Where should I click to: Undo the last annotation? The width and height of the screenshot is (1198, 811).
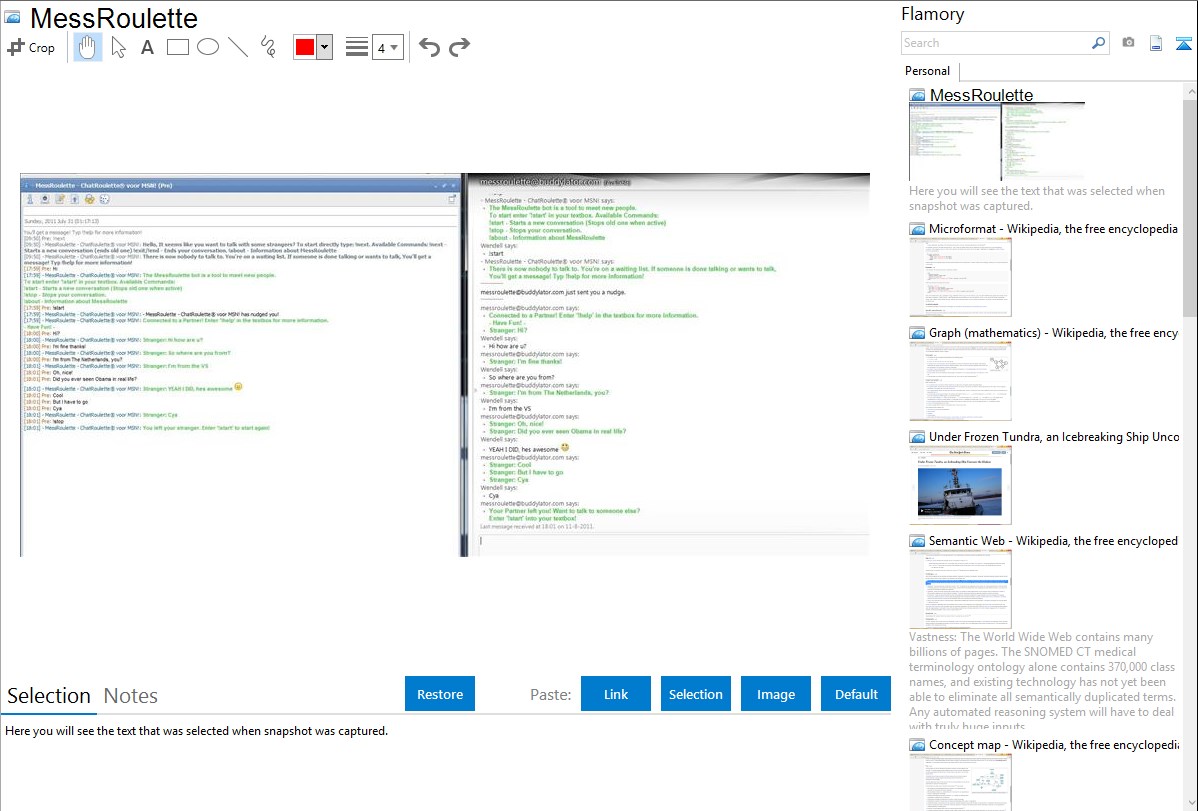pos(429,47)
